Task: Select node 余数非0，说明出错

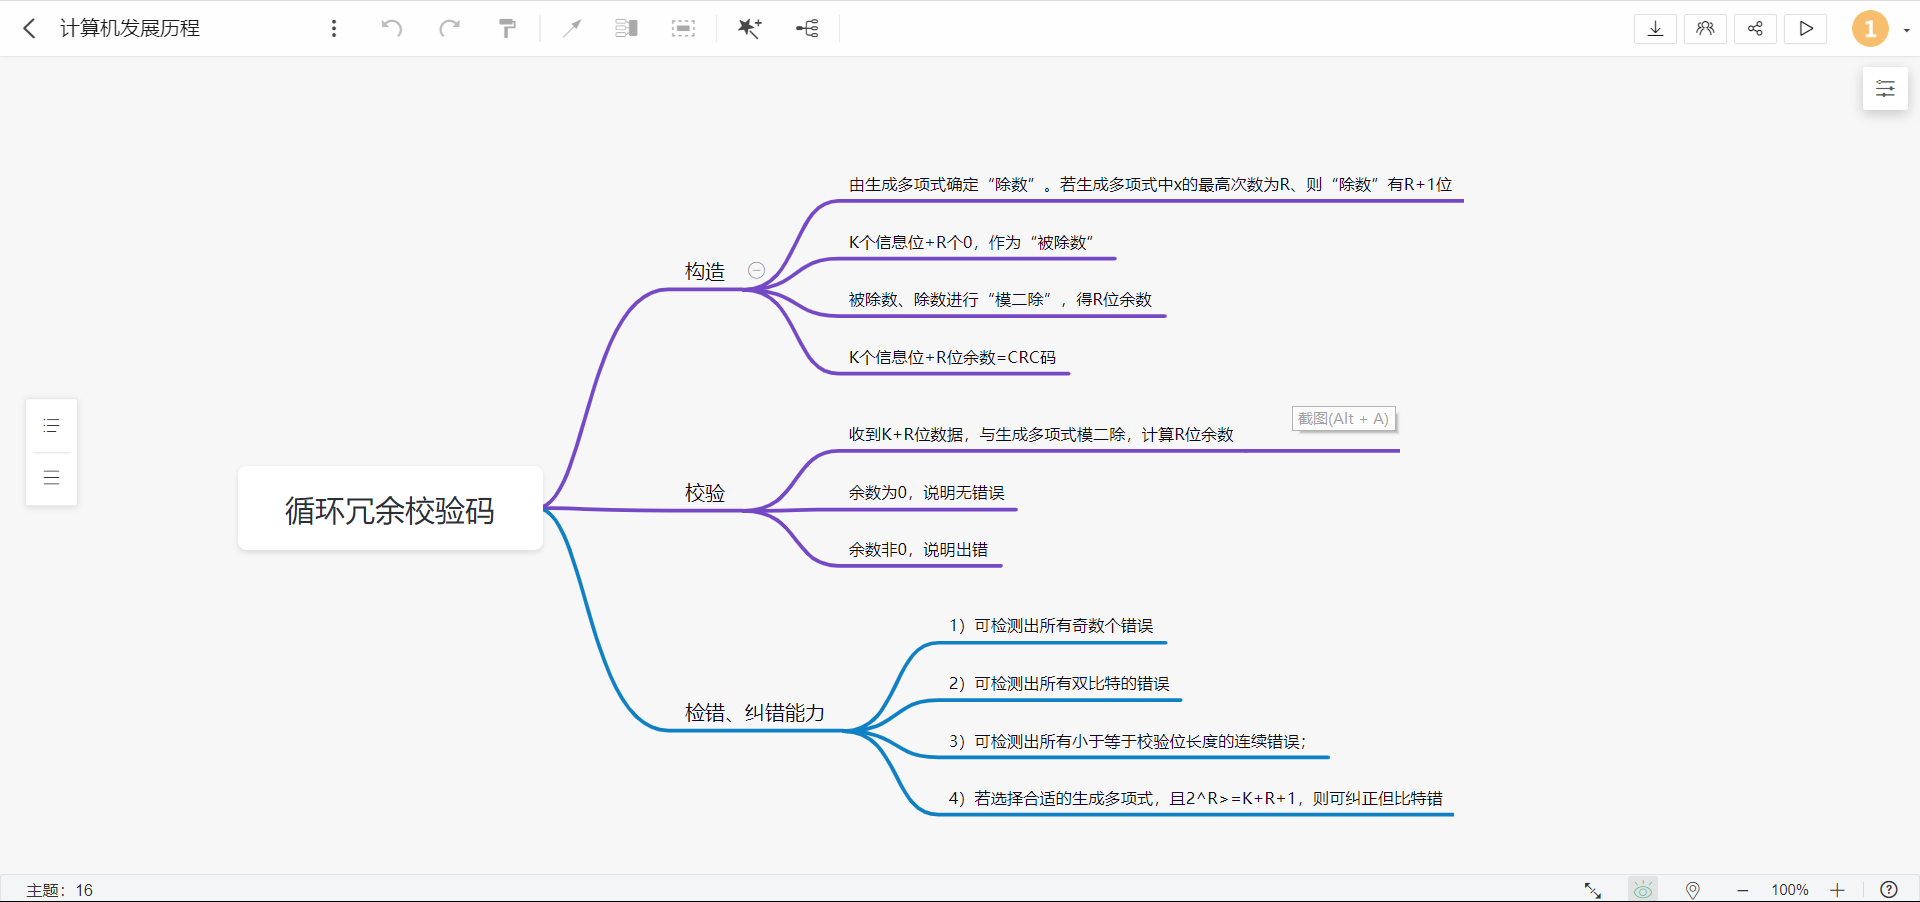Action: (x=918, y=549)
